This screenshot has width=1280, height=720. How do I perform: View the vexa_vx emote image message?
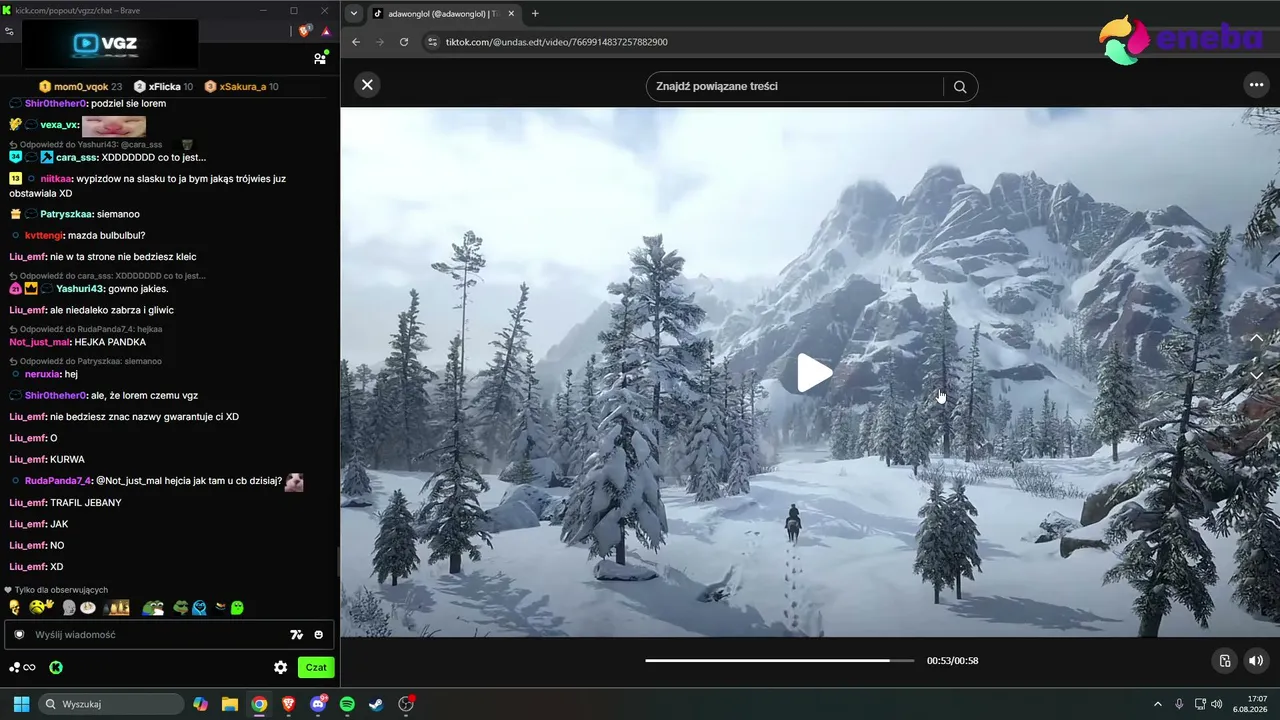coord(114,126)
